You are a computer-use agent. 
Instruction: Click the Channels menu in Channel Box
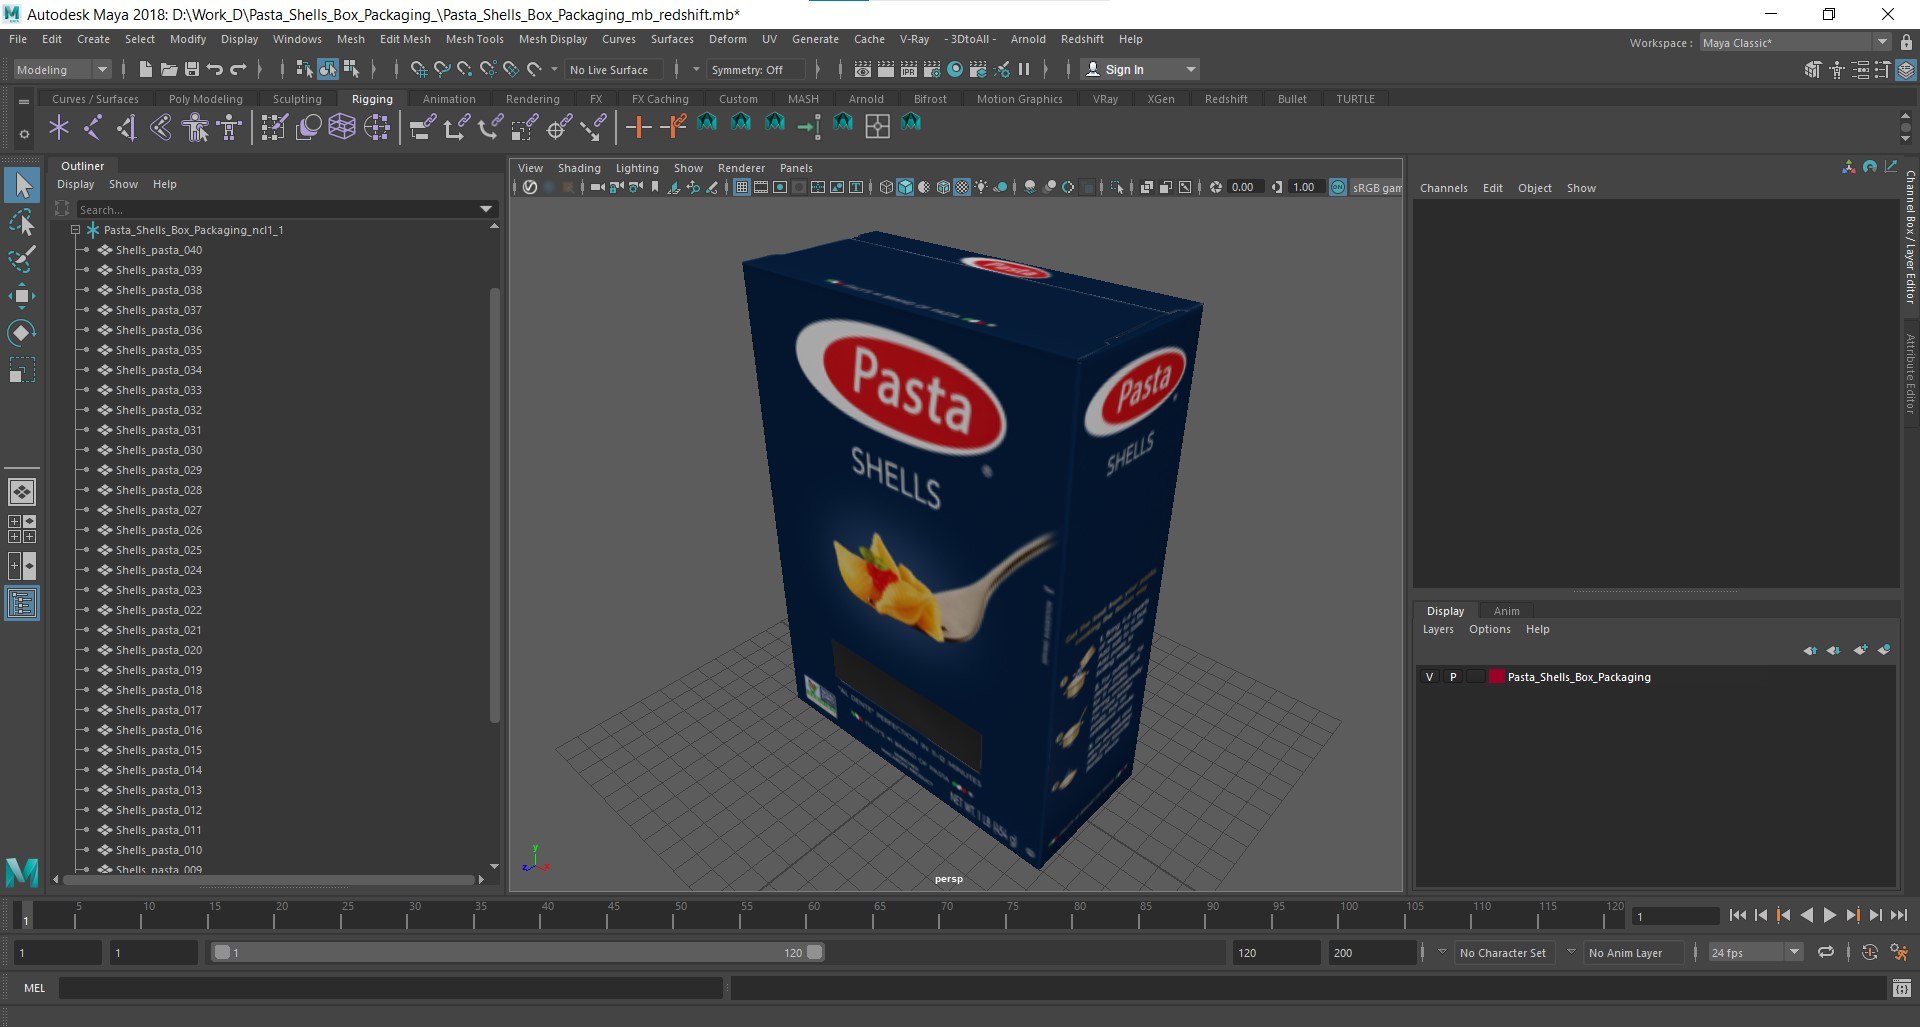(1443, 188)
